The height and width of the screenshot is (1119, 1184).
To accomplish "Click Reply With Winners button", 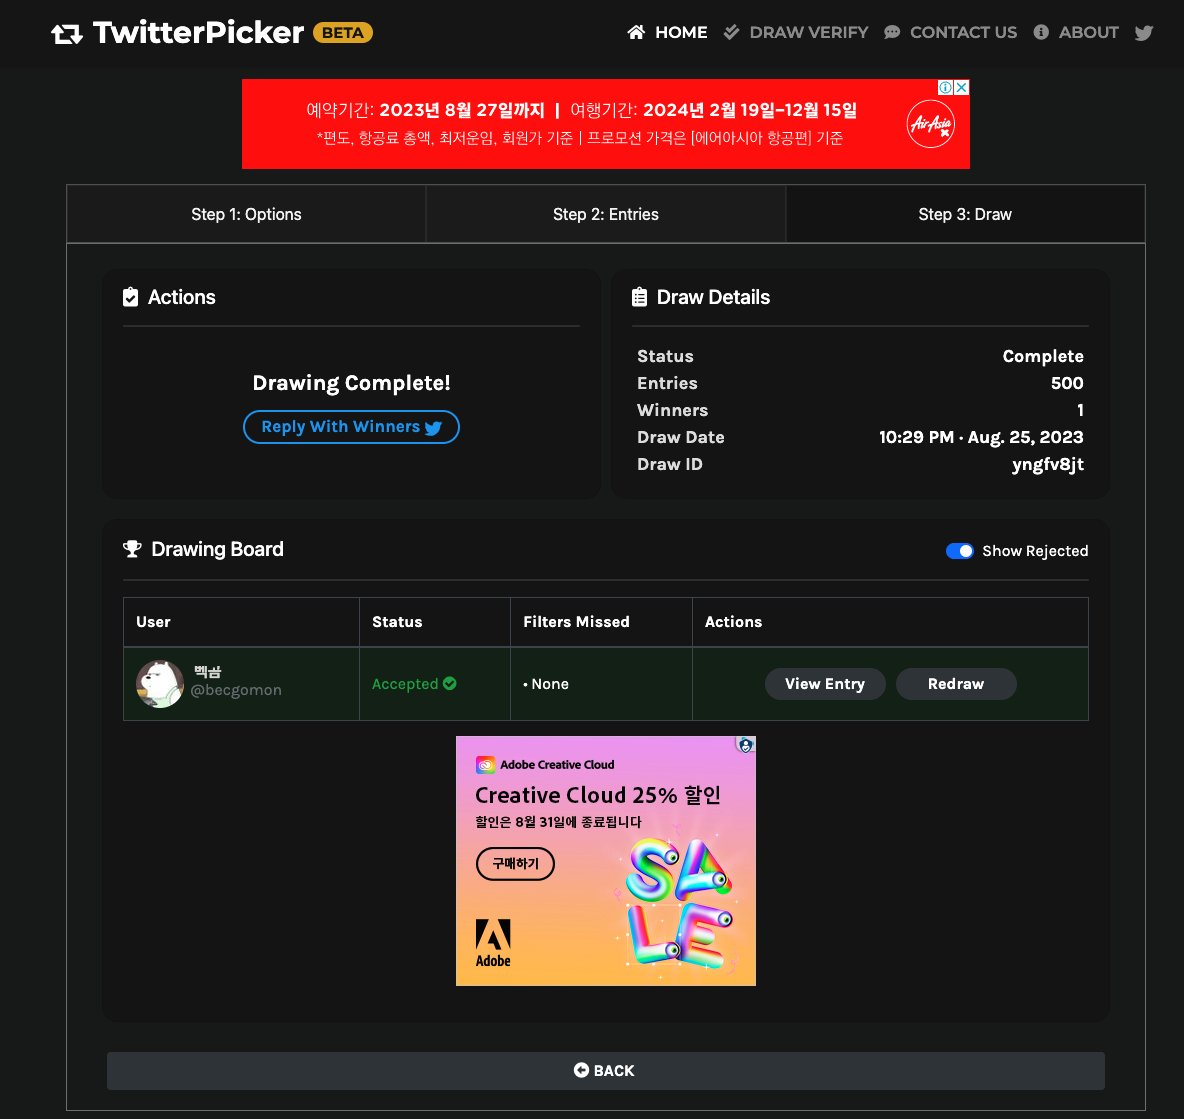I will (351, 427).
